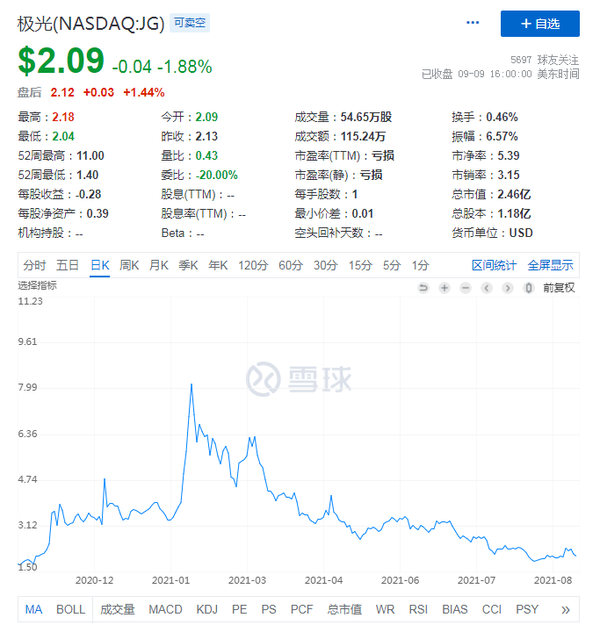
Task: Click the Xueqiu watermark logo
Action: pyautogui.click(x=299, y=379)
